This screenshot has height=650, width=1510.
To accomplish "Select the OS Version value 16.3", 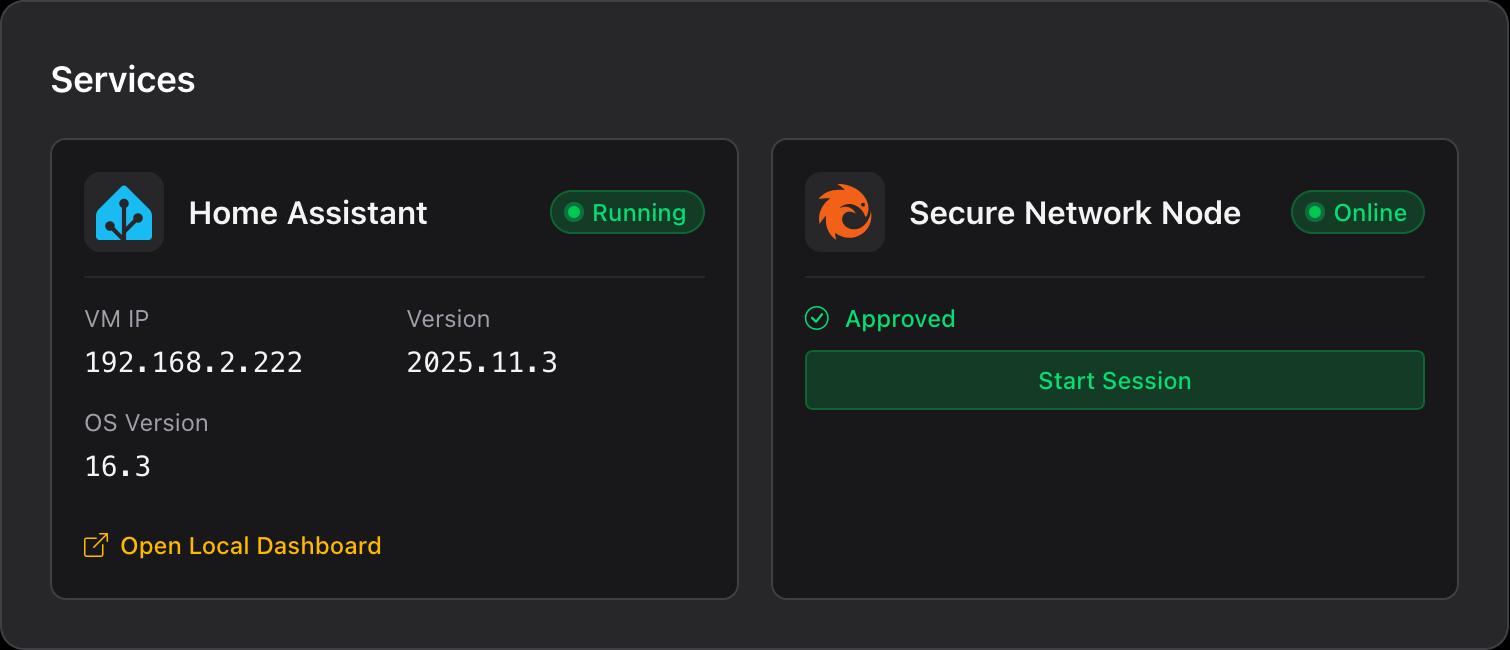I will pos(118,466).
